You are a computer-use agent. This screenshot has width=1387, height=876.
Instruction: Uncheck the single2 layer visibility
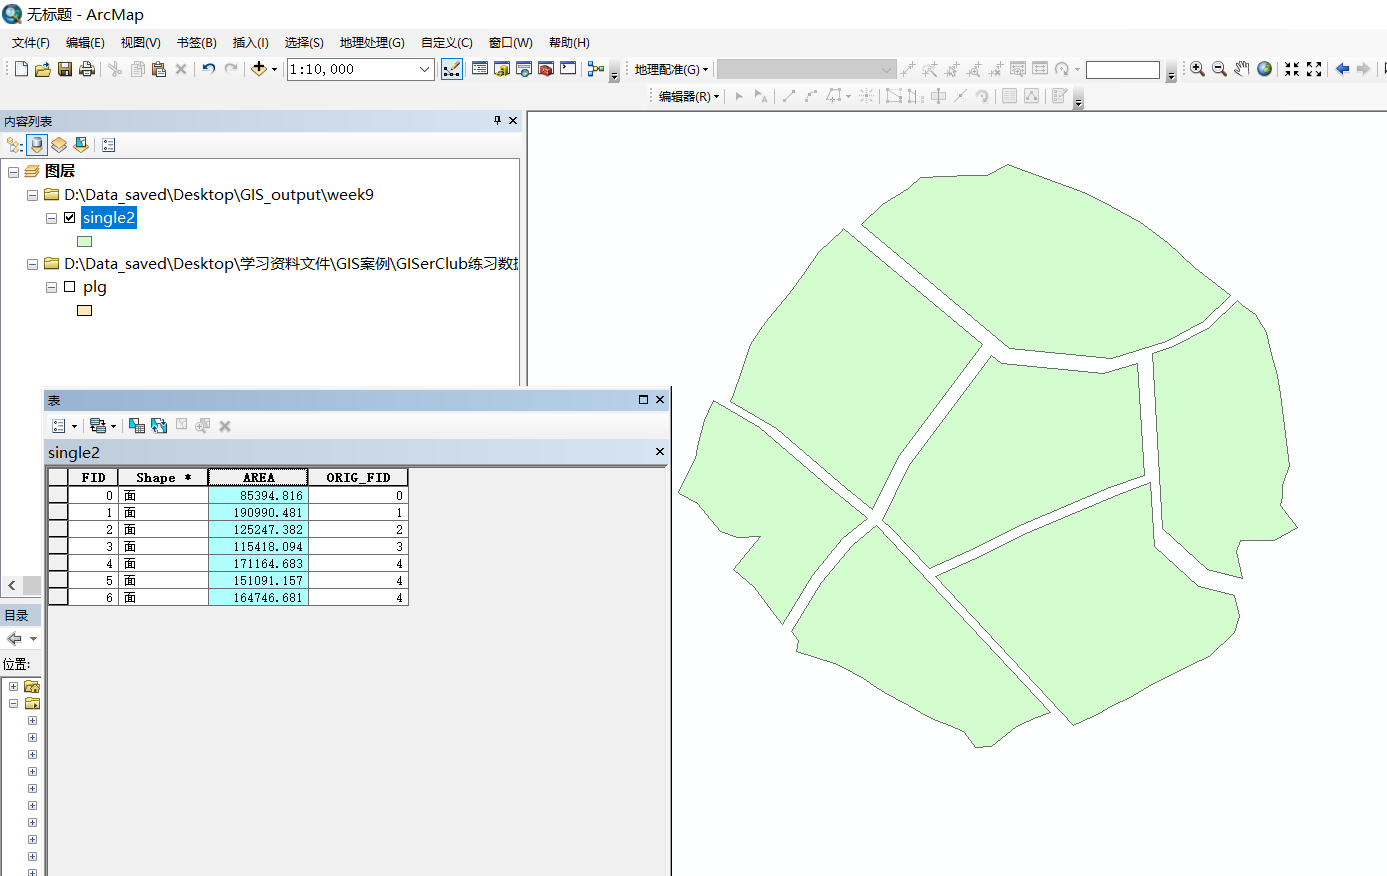click(x=69, y=217)
